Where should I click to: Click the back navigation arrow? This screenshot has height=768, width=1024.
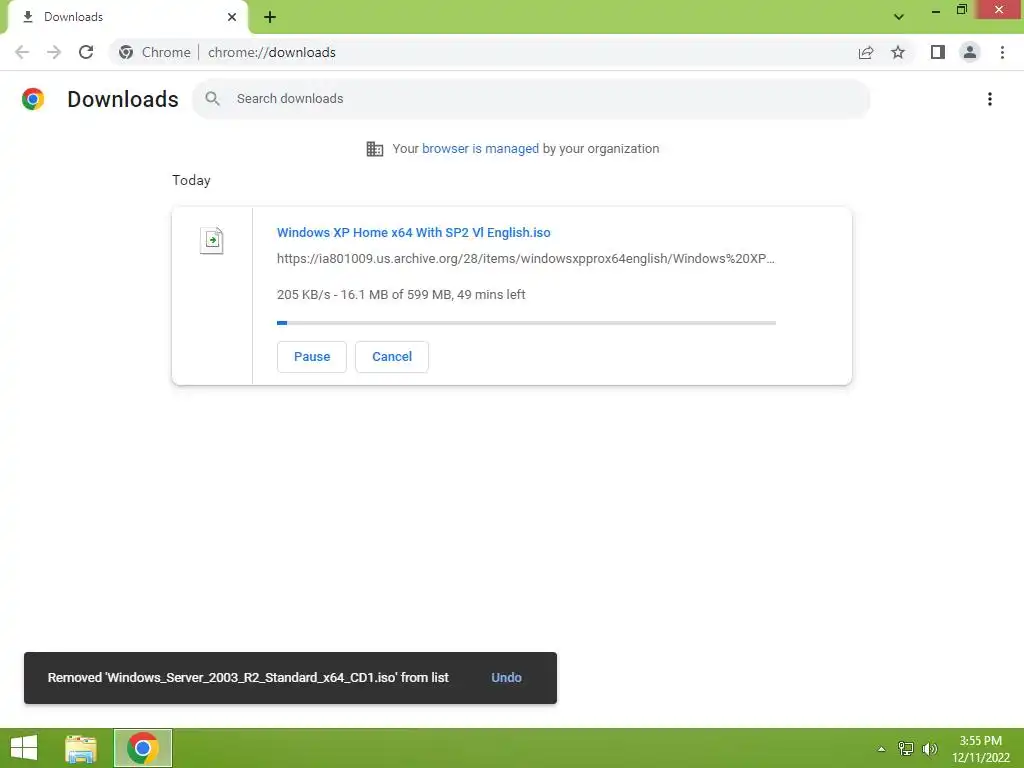coord(22,52)
